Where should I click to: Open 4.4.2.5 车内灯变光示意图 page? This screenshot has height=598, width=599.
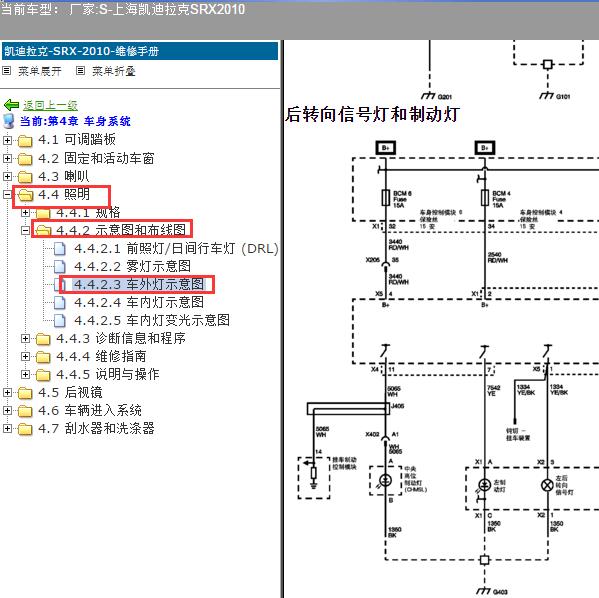coord(152,320)
